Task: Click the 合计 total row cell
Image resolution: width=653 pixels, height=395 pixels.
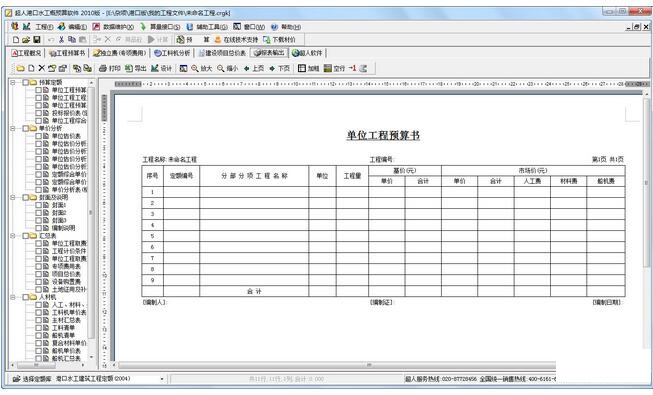Action: tap(254, 291)
